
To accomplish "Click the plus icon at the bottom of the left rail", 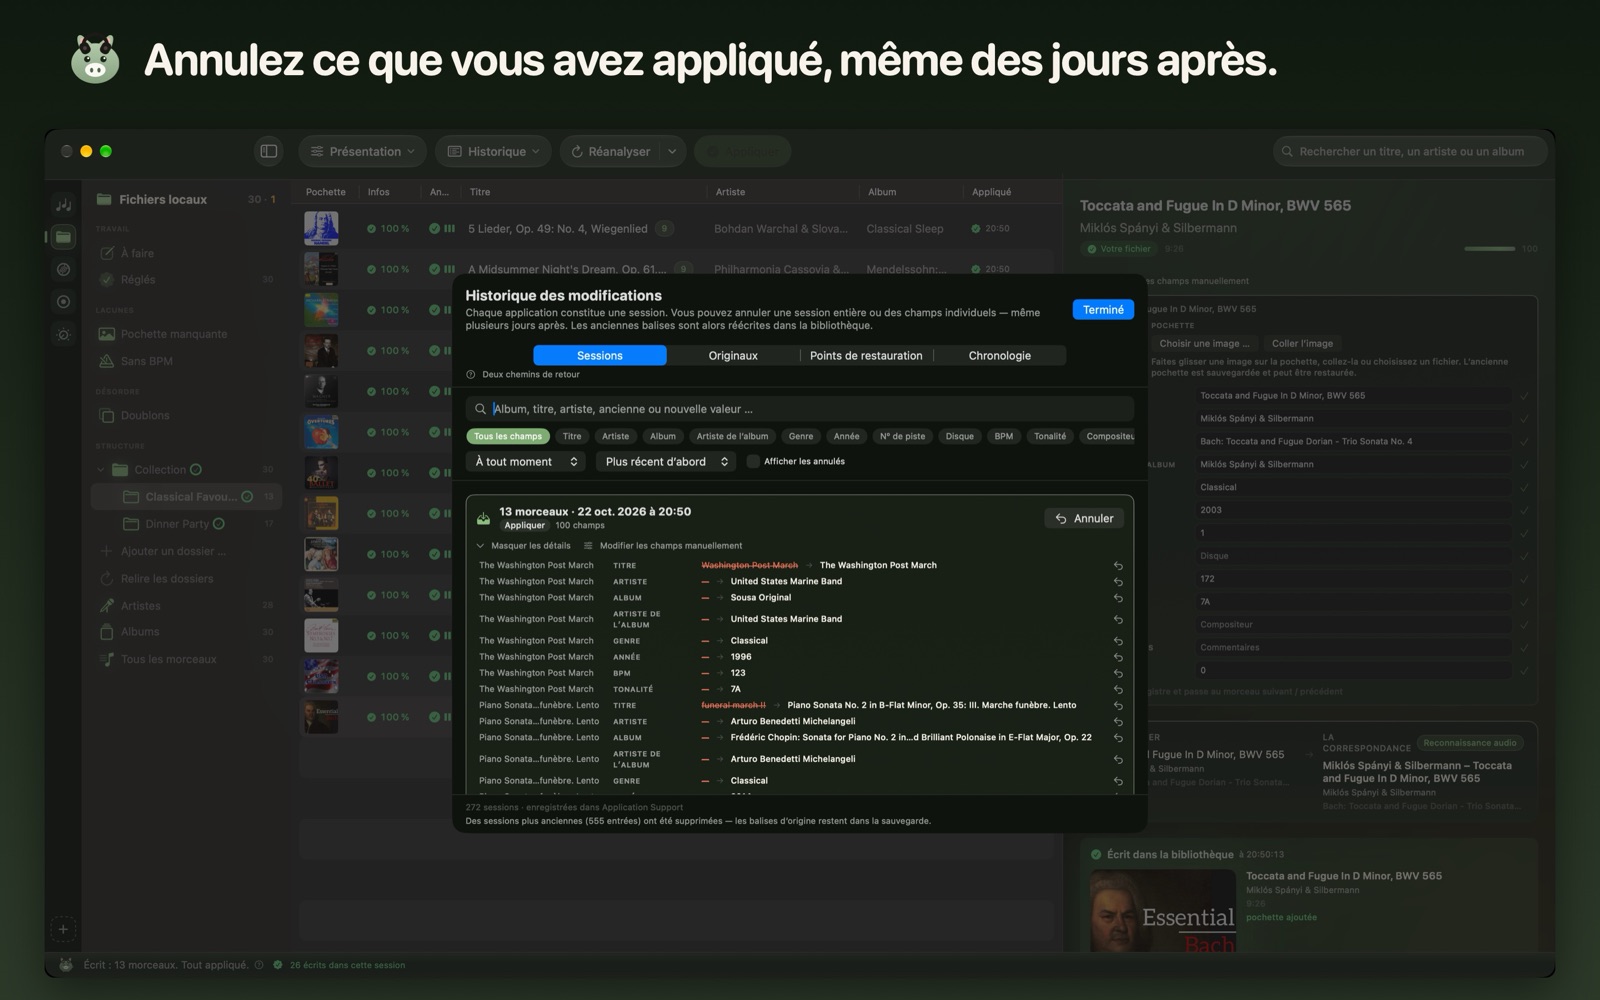I will (63, 929).
